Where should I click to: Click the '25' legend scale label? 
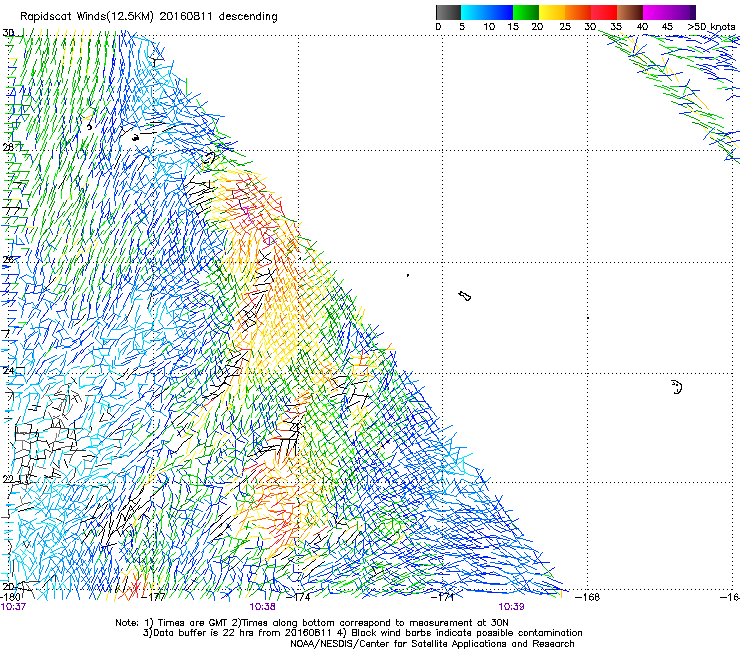(565, 27)
